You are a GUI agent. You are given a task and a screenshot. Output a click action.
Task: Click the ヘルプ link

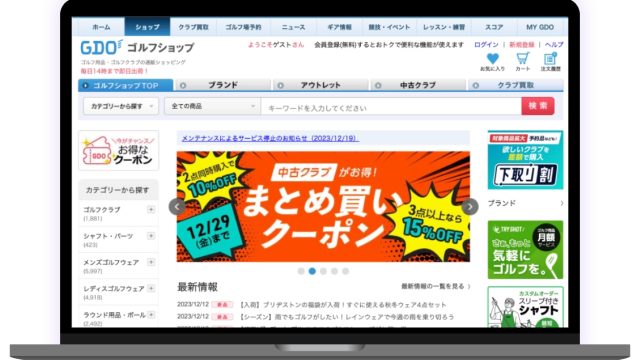point(554,44)
